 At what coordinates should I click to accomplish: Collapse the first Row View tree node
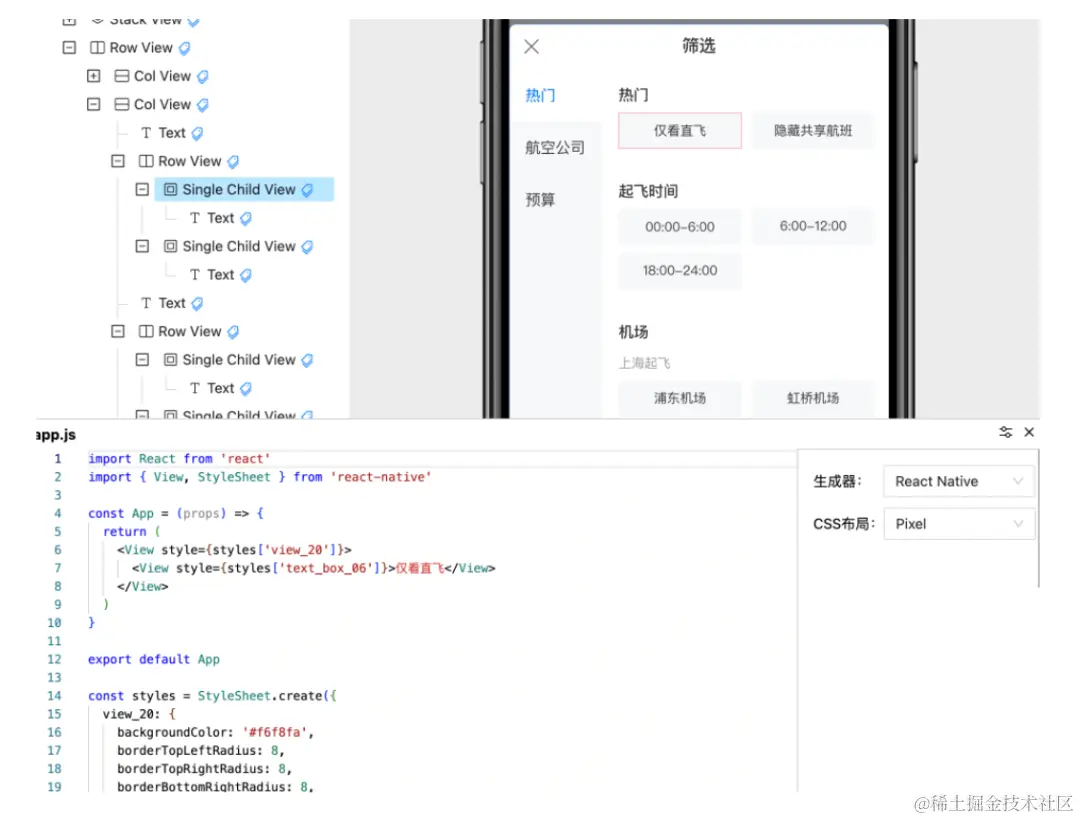point(67,47)
